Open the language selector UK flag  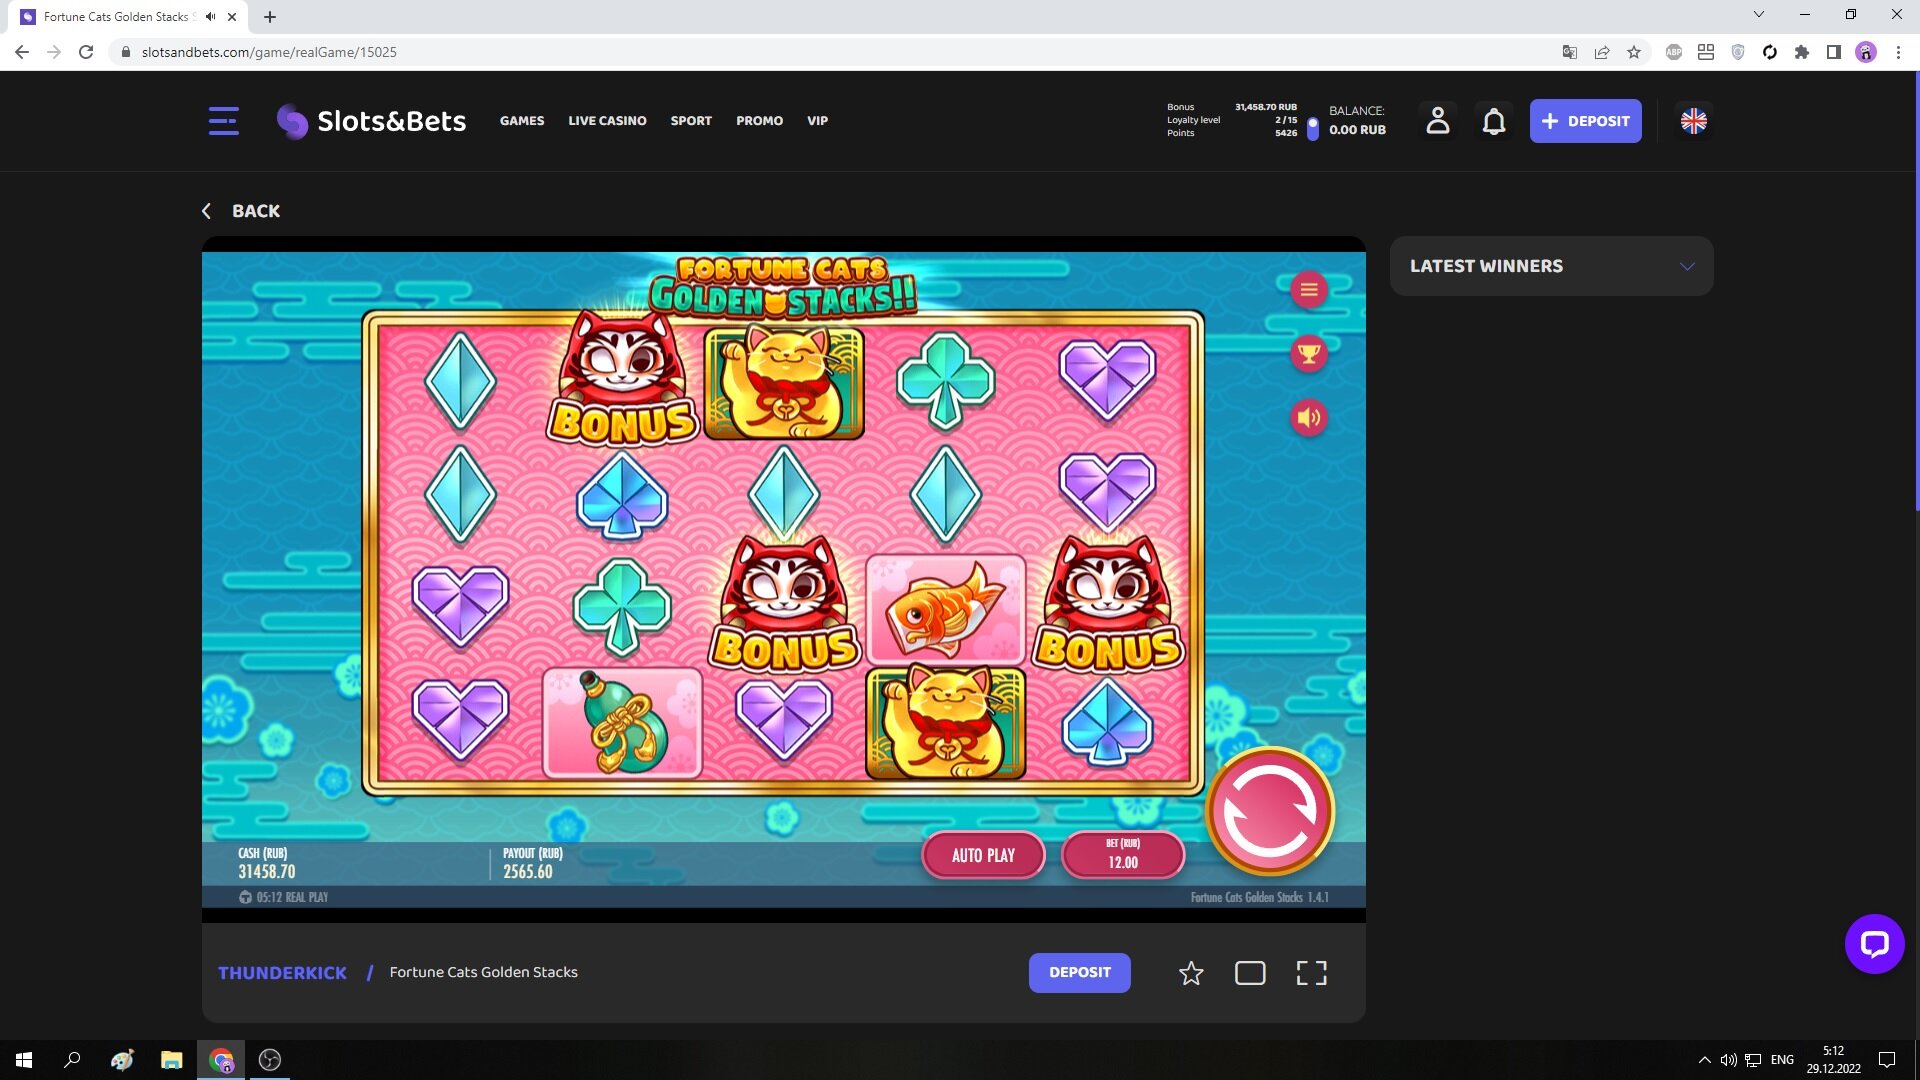(1693, 121)
